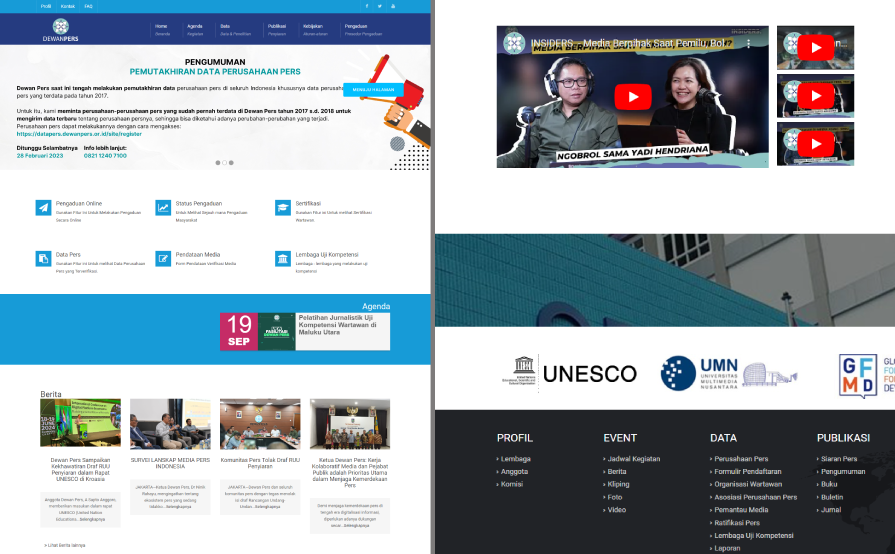Open the Sertifikasi graduation cap icon
This screenshot has width=895, height=554.
point(283,207)
